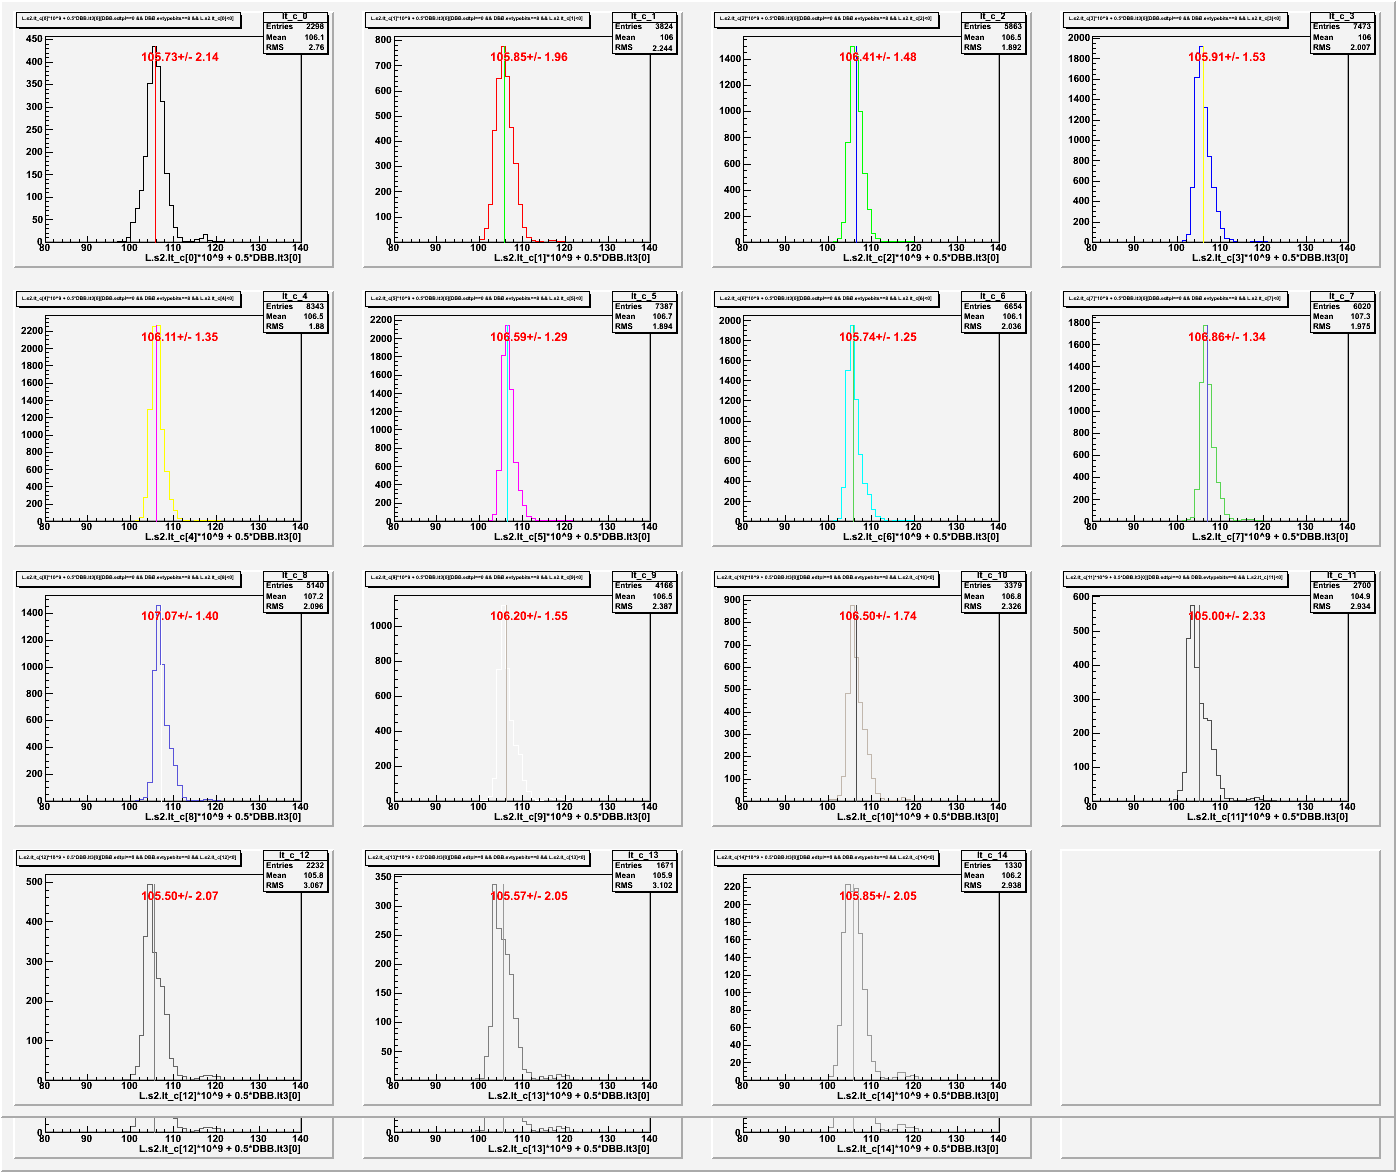Select the lt_c_0 stats box title
Screen dimensions: 1396x1172
[x=295, y=16]
